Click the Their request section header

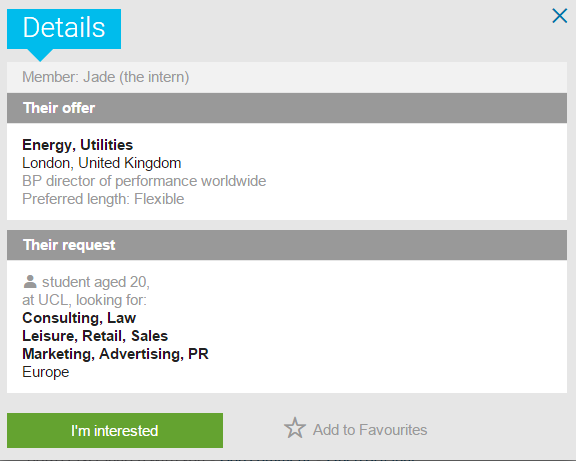(287, 245)
